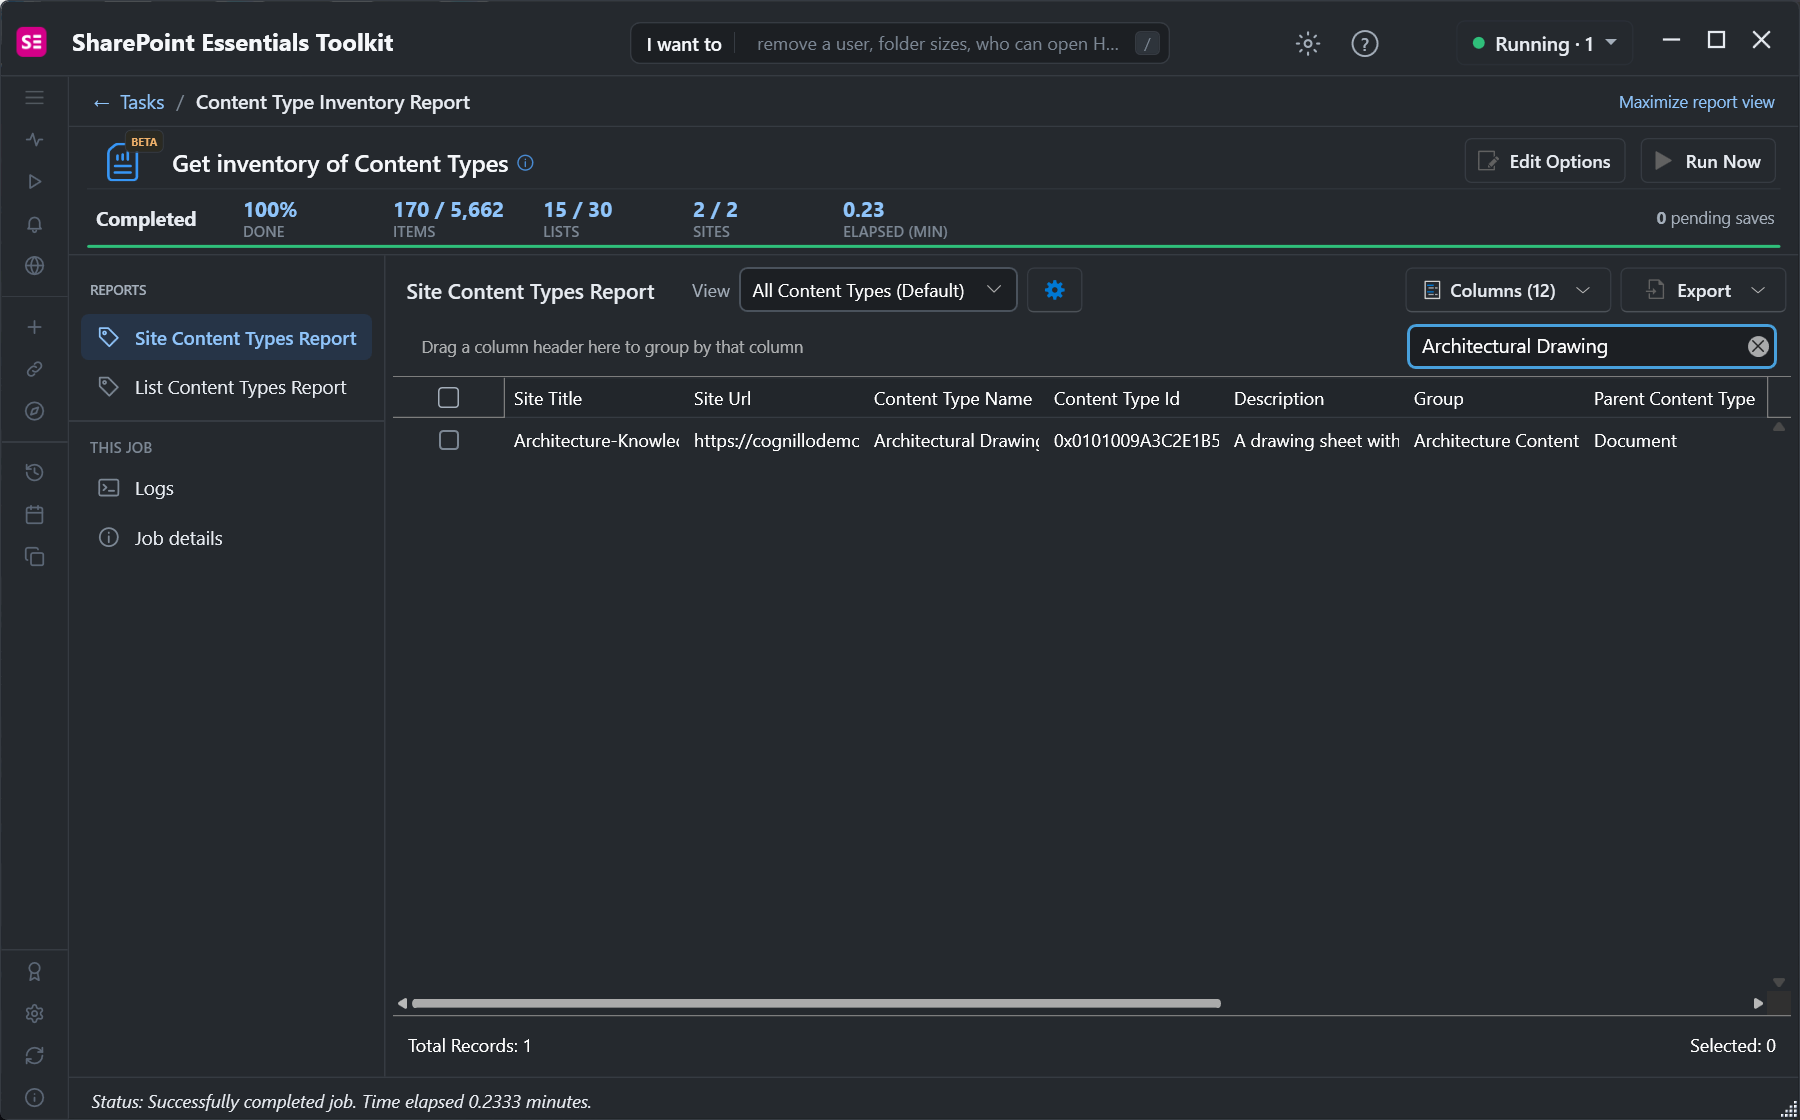Open the hamburger menu in the sidebar
This screenshot has height=1120, width=1800.
tap(34, 98)
